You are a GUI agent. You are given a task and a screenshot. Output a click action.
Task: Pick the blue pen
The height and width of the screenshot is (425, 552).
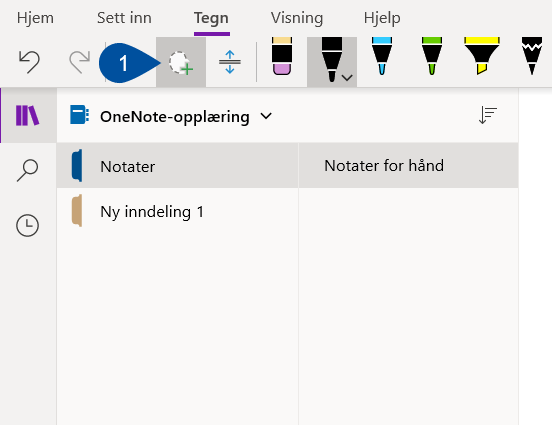point(382,56)
